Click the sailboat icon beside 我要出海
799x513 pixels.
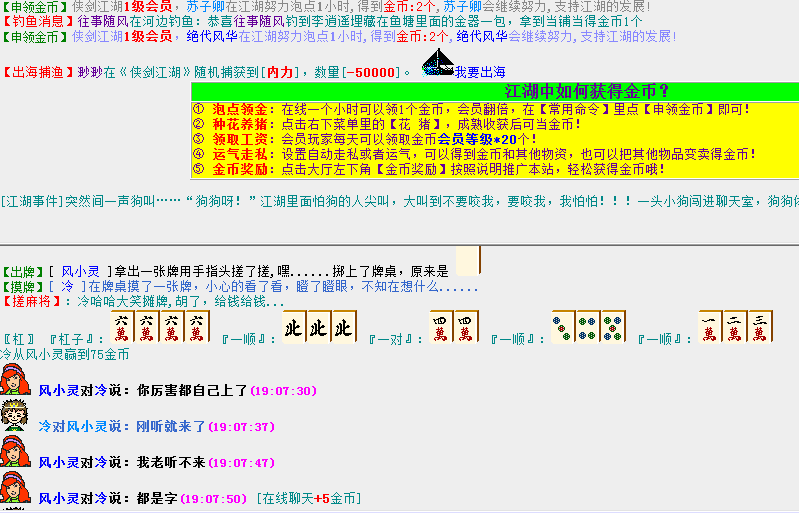(438, 63)
